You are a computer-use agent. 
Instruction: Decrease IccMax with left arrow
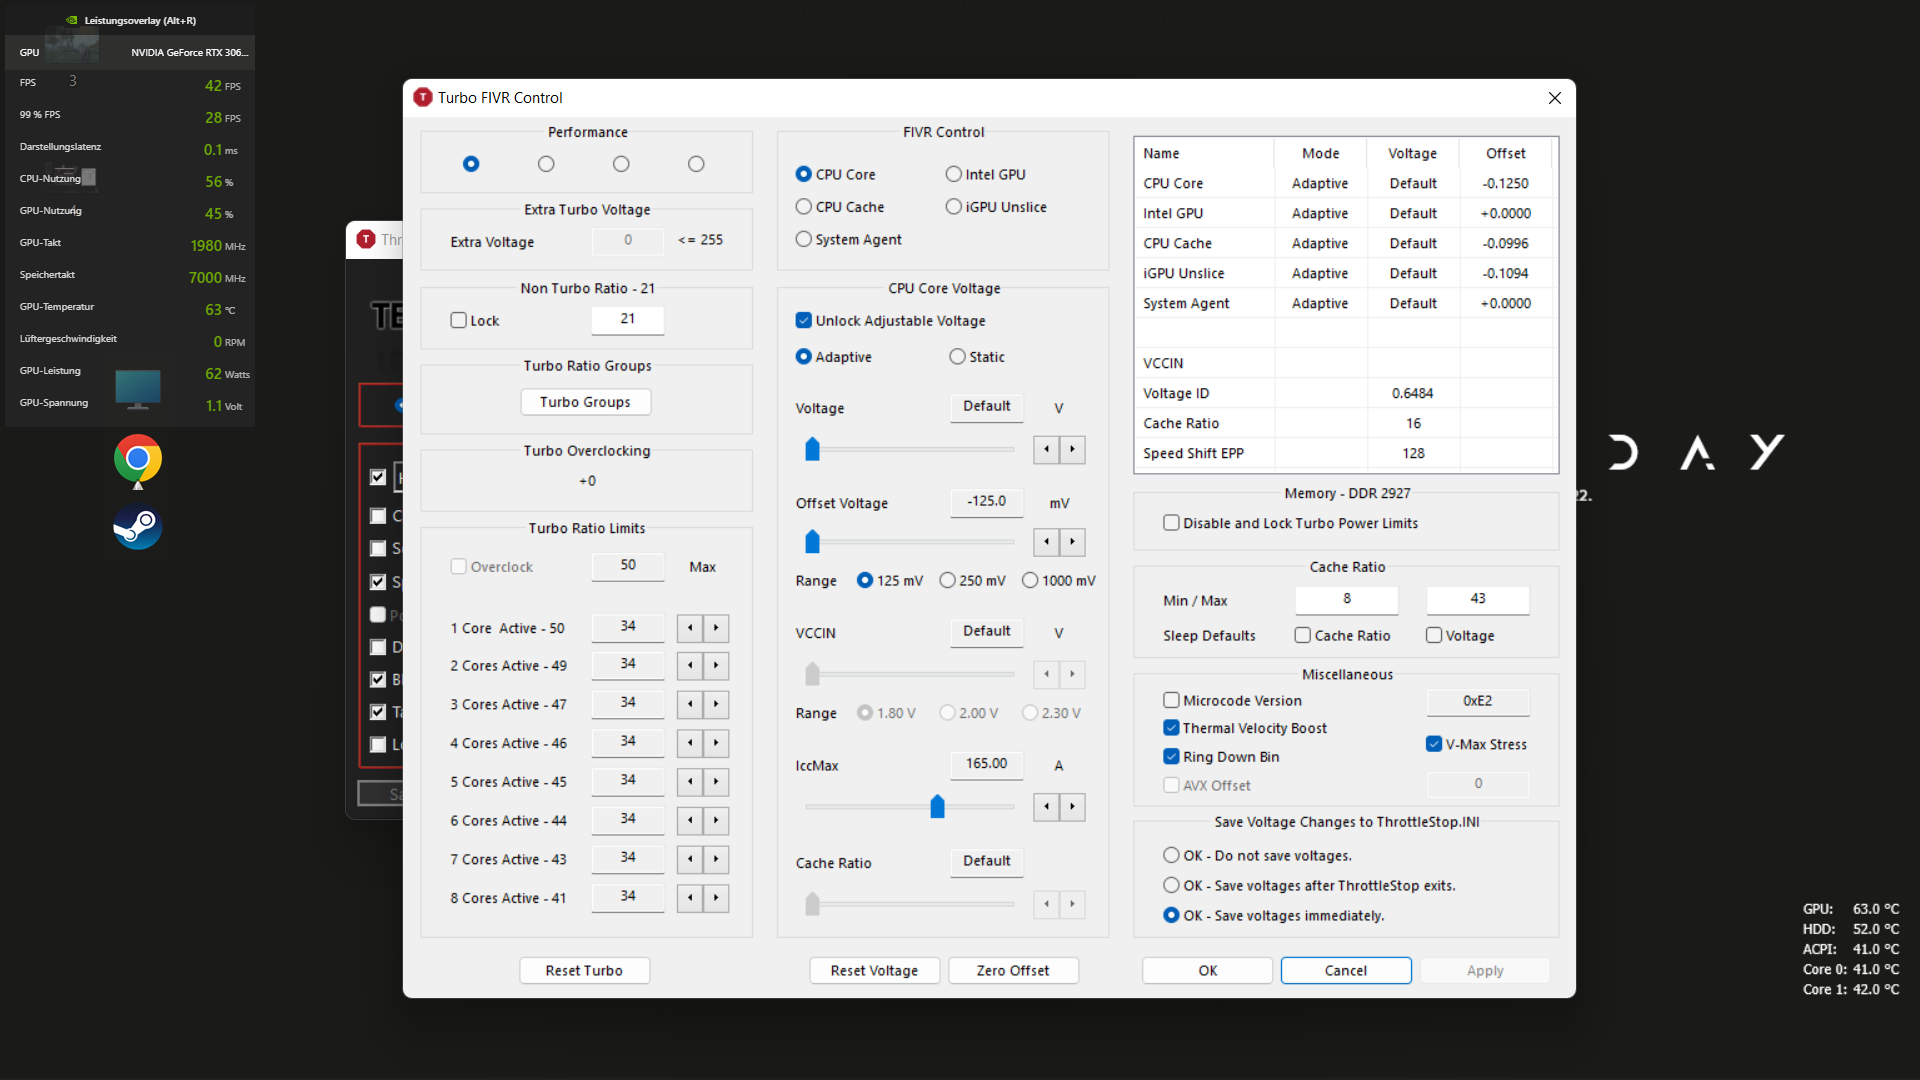[x=1046, y=807]
